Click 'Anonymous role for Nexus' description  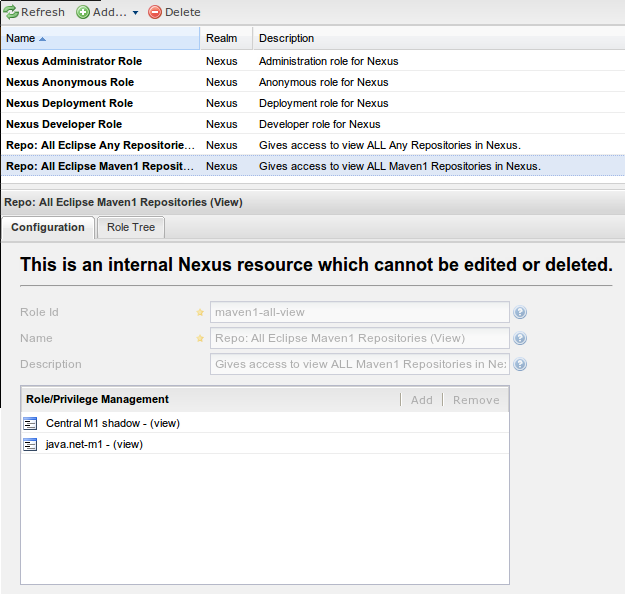click(x=323, y=82)
